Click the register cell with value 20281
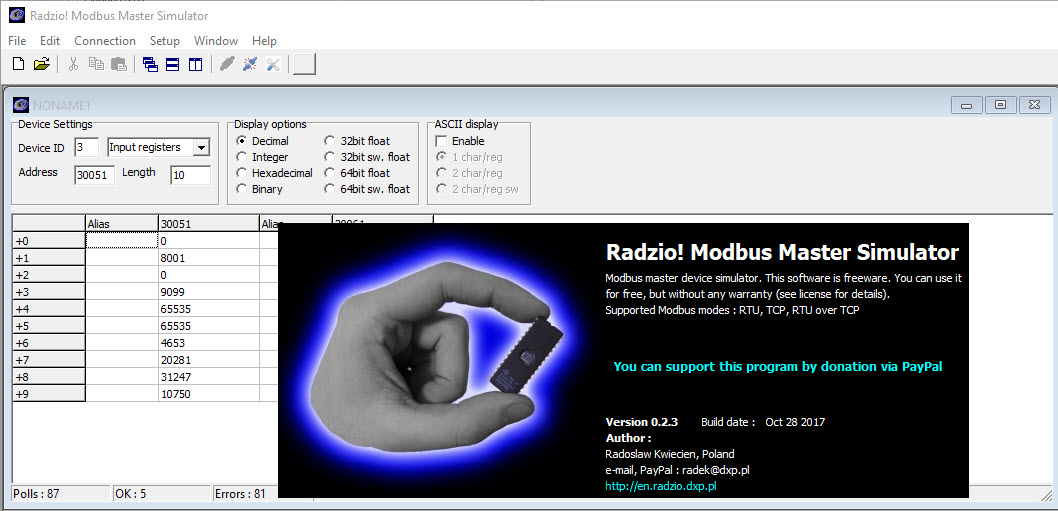Screen dimensions: 1058x511 (208, 359)
